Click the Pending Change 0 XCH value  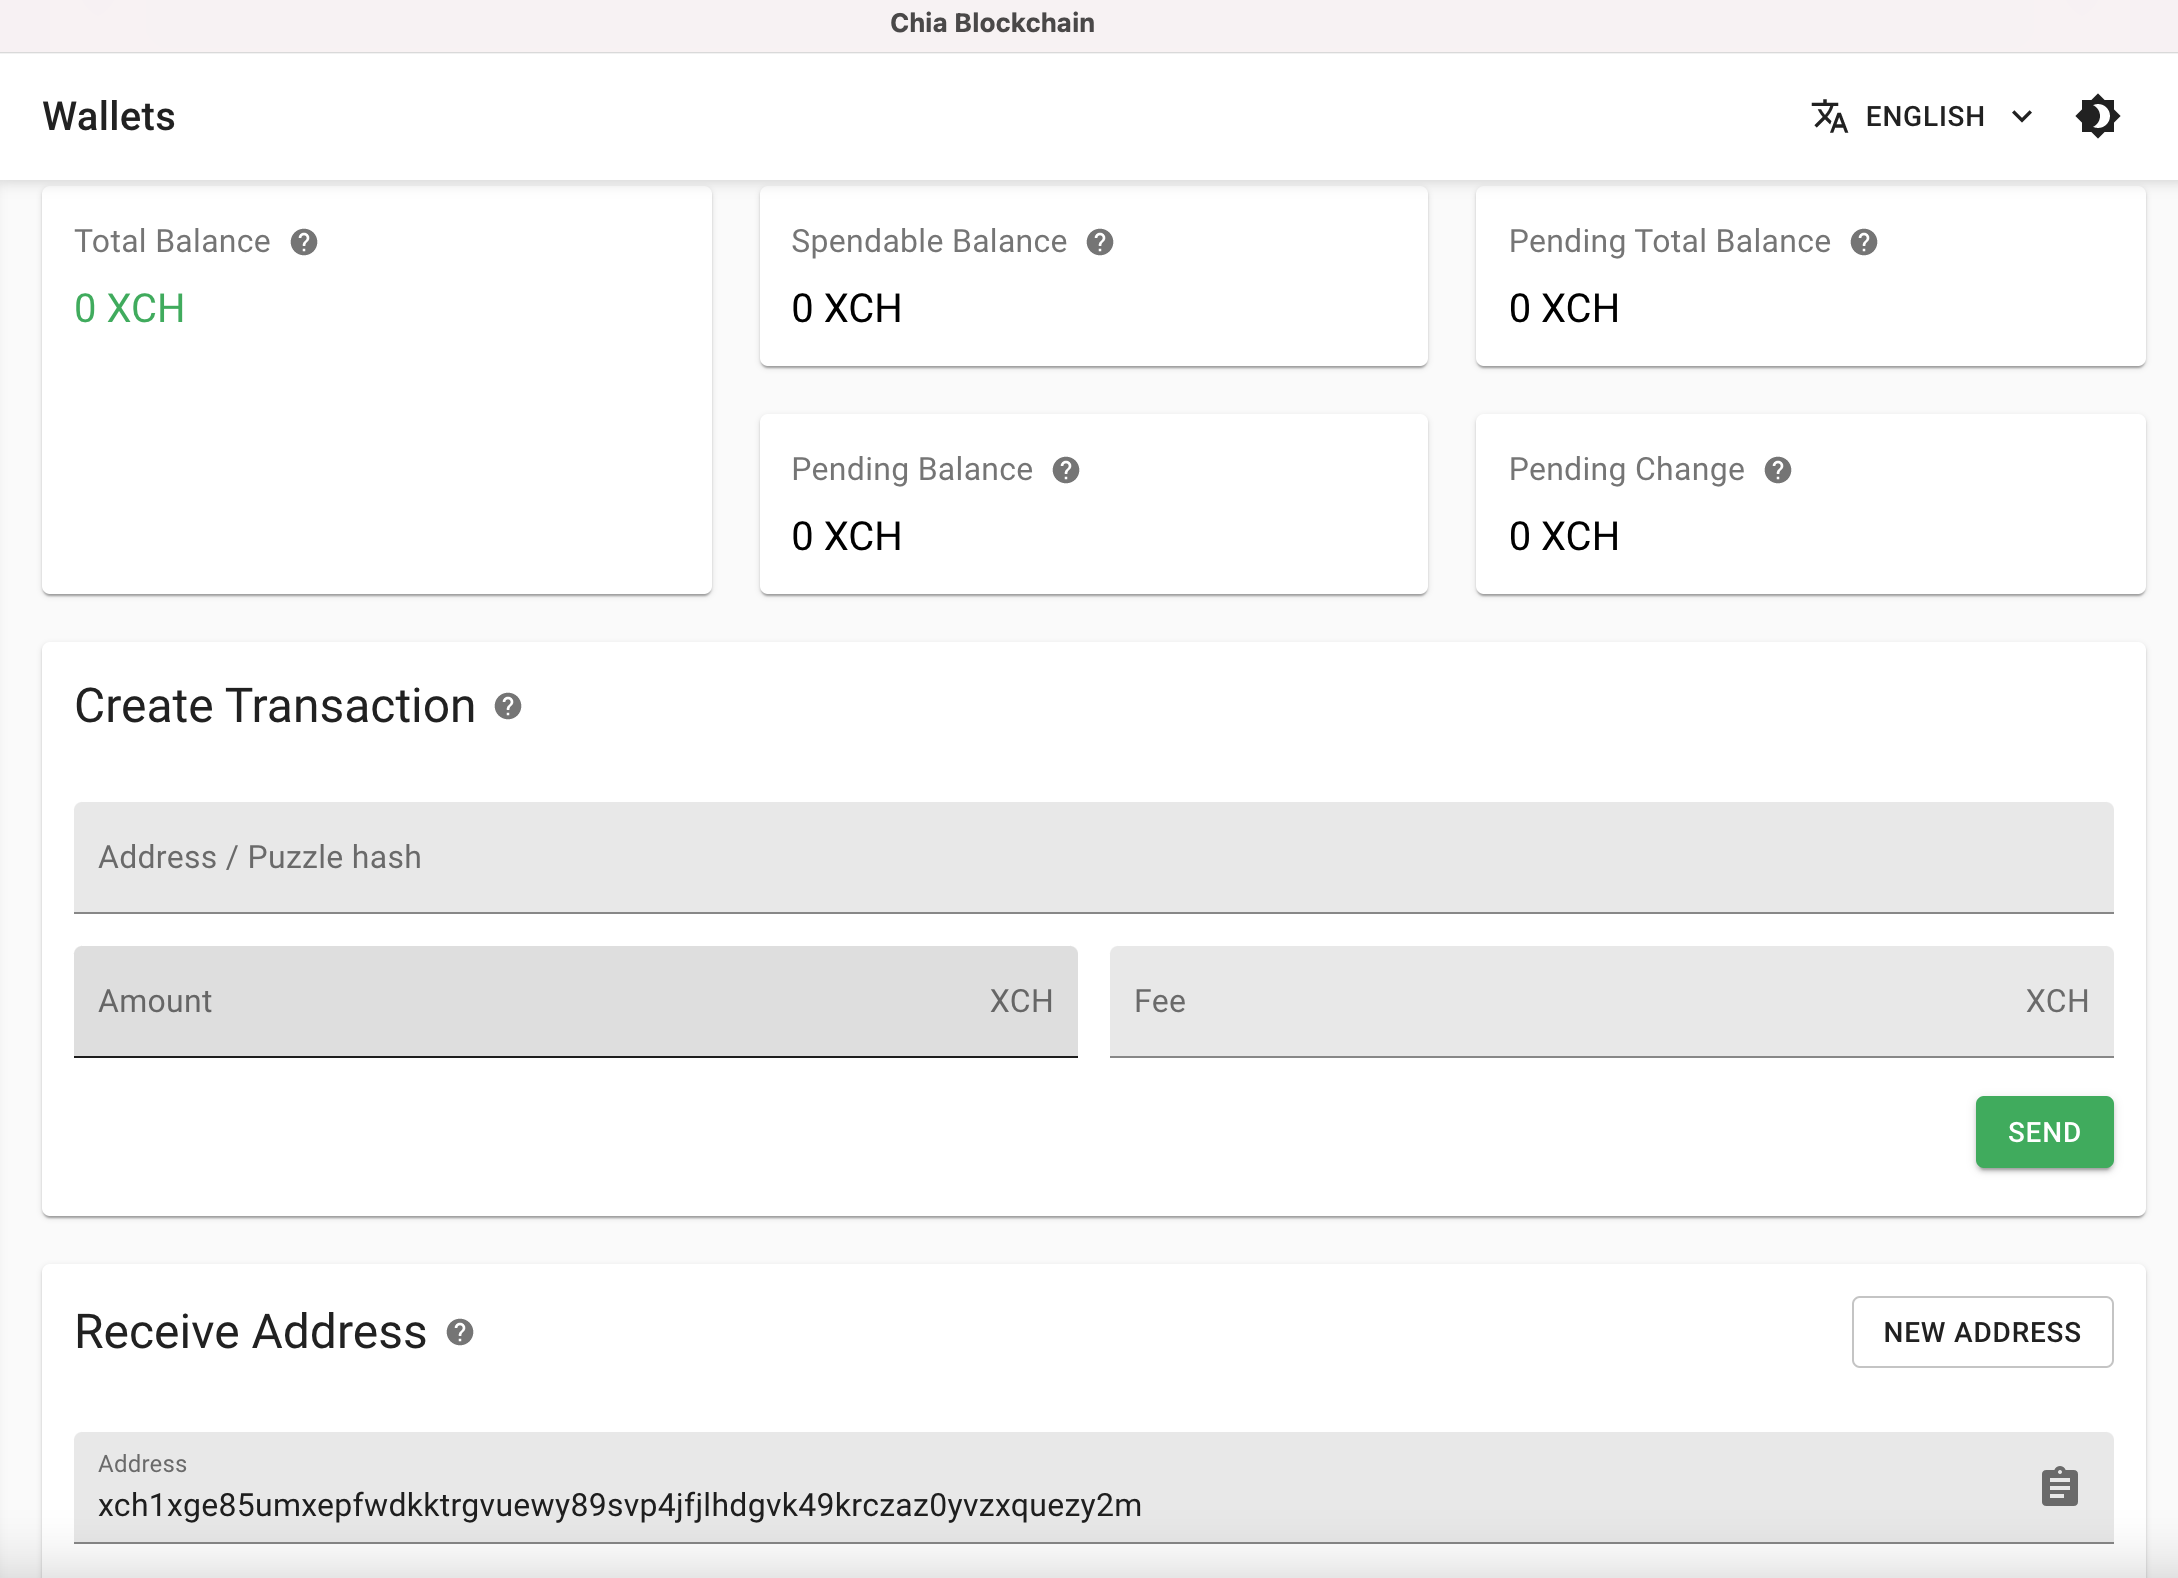tap(1564, 536)
